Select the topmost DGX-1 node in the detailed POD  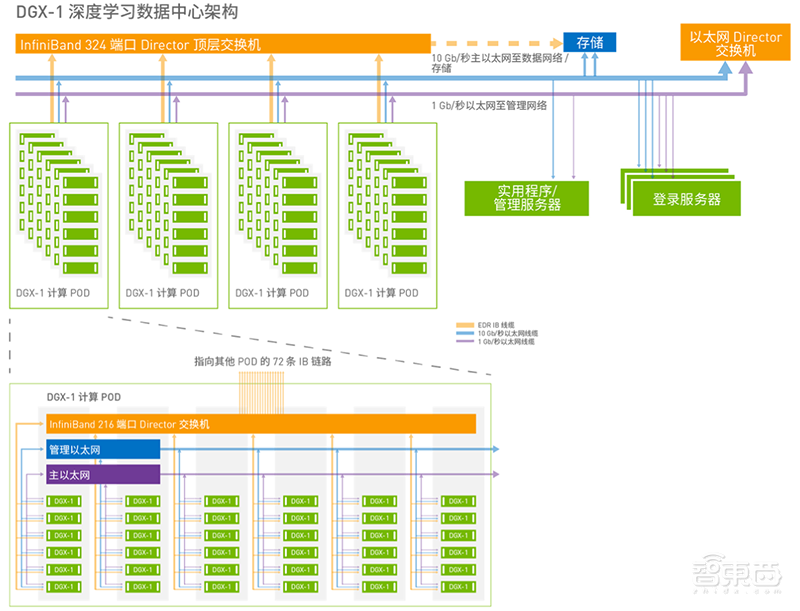(x=65, y=501)
